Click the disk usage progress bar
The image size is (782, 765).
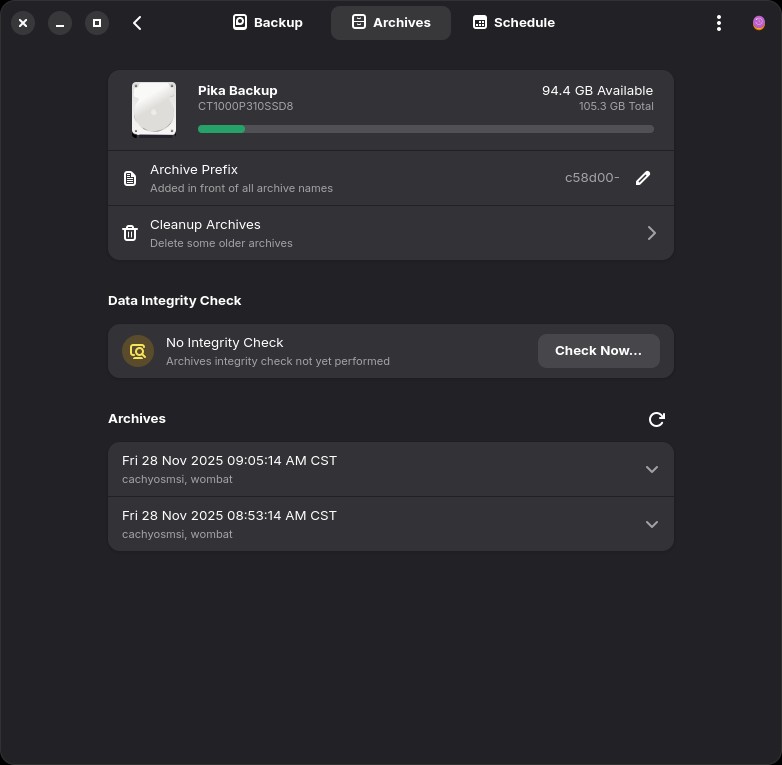[425, 129]
